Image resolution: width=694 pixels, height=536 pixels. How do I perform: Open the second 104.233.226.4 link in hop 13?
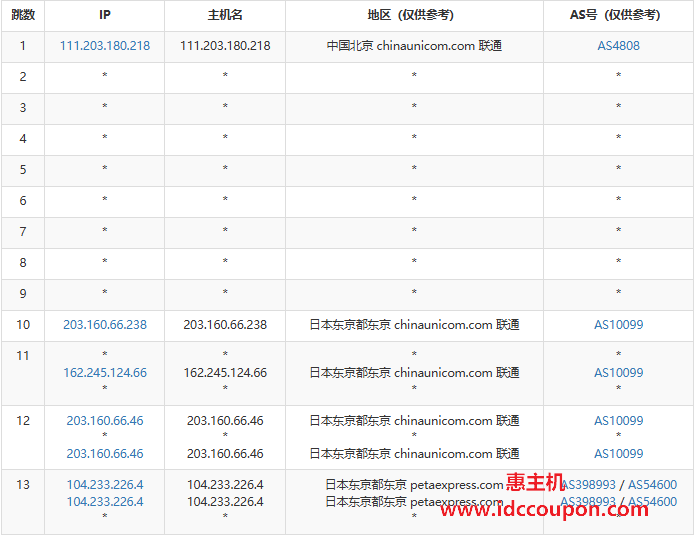tap(105, 501)
